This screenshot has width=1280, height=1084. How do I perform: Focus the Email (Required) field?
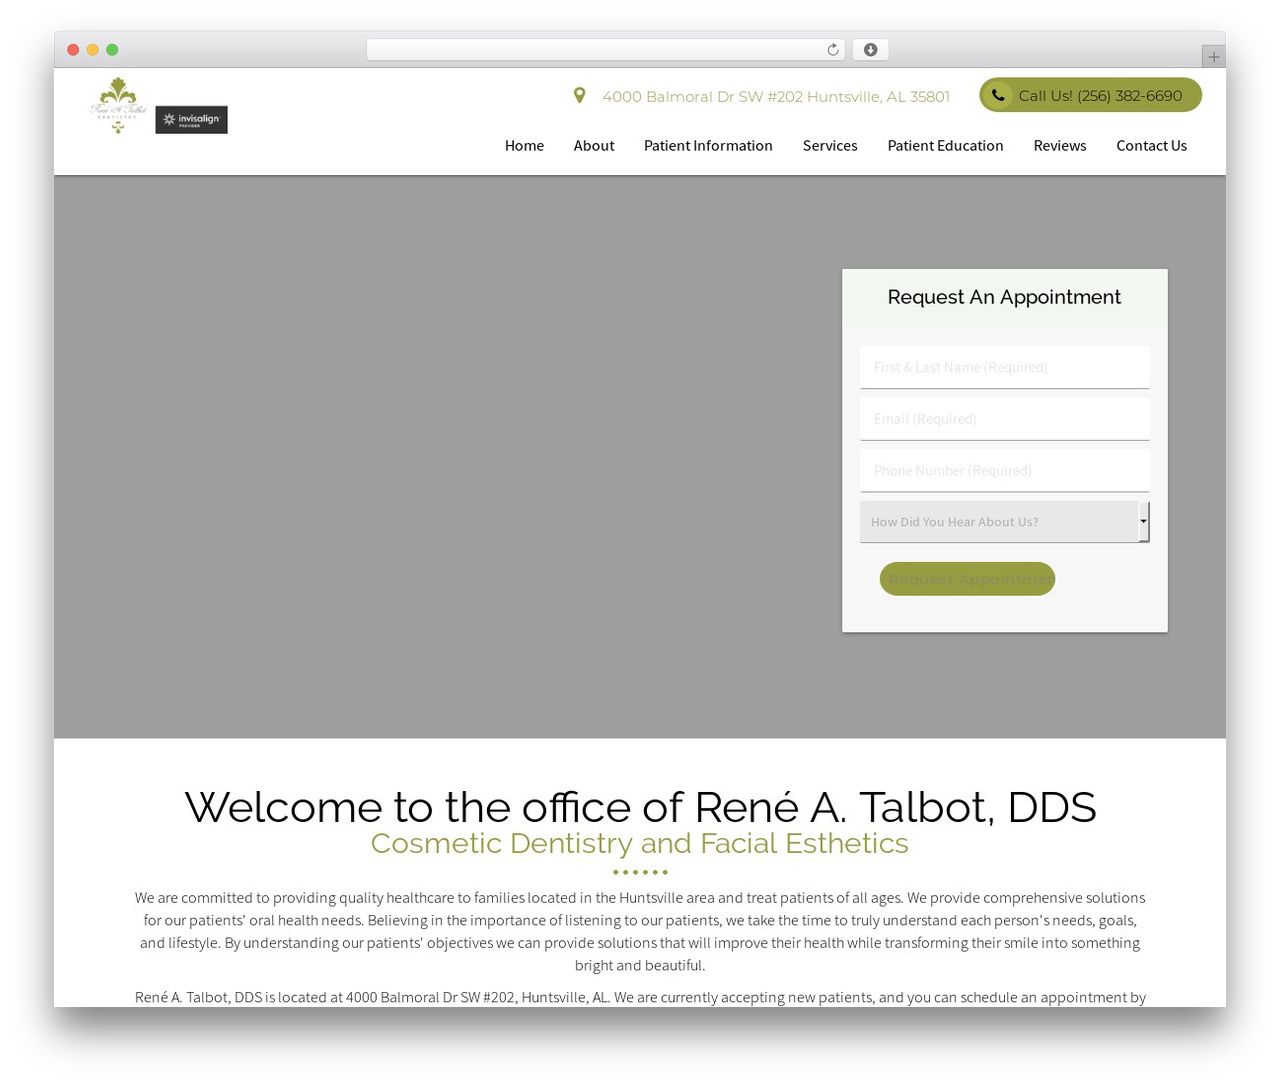1005,419
